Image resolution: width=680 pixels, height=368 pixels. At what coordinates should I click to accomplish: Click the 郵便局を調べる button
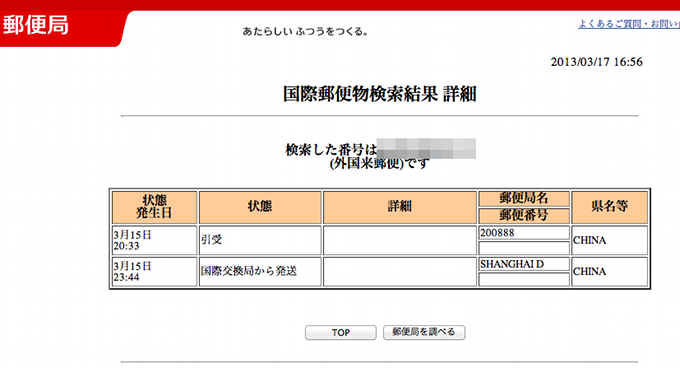point(424,332)
